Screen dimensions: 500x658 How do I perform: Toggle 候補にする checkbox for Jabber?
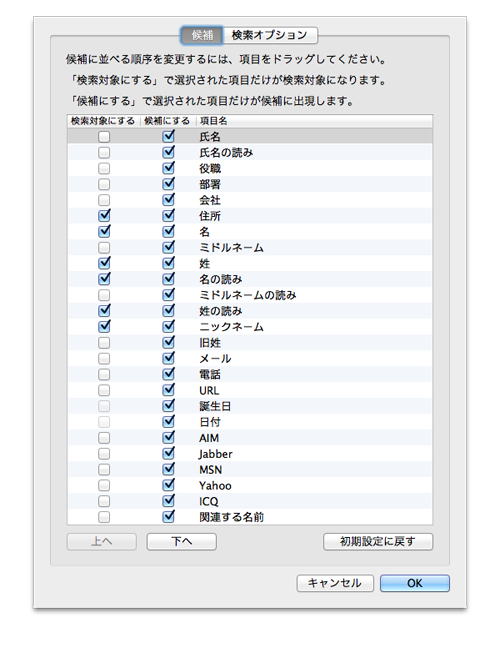point(168,453)
